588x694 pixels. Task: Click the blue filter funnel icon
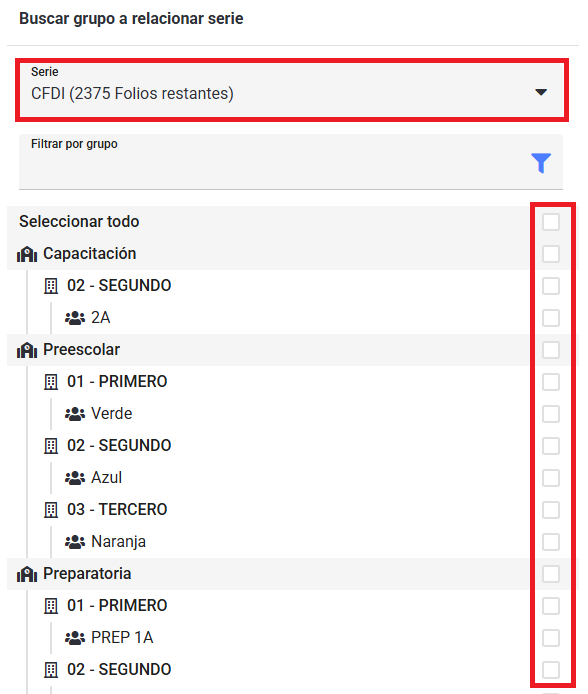[x=541, y=163]
